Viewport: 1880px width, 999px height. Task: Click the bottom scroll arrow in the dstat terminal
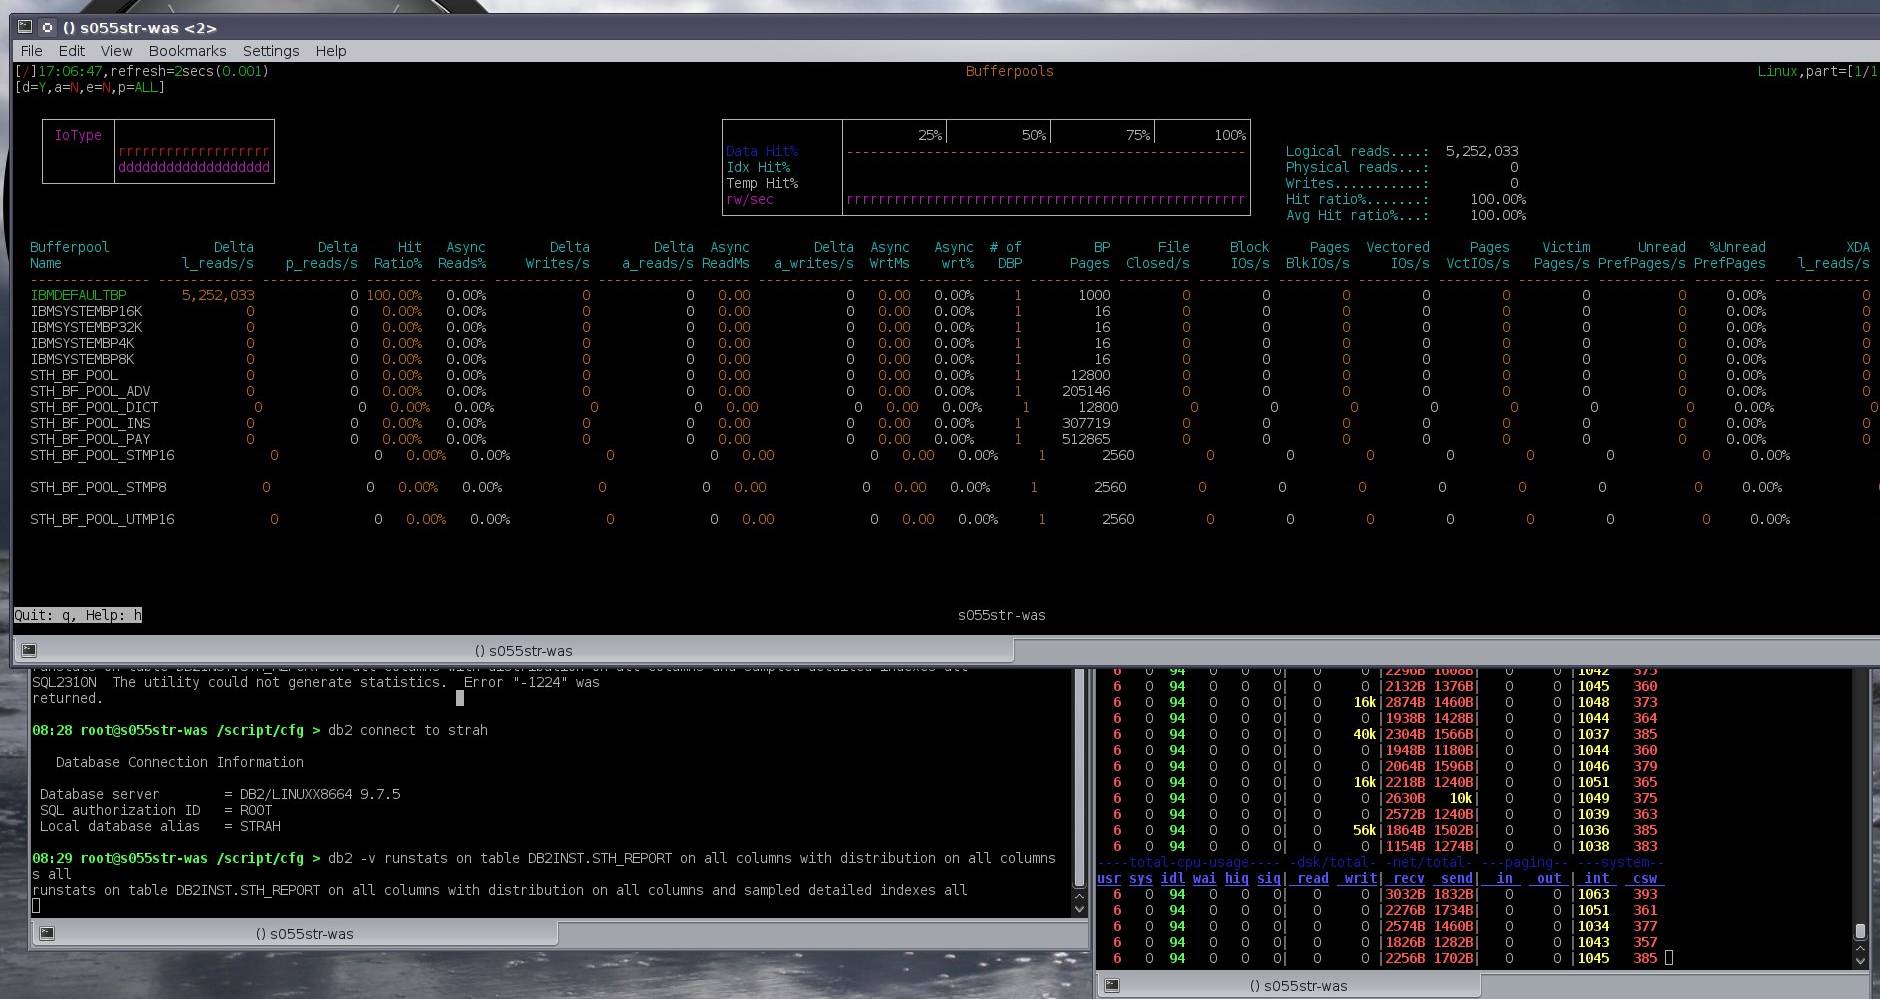(x=1860, y=961)
